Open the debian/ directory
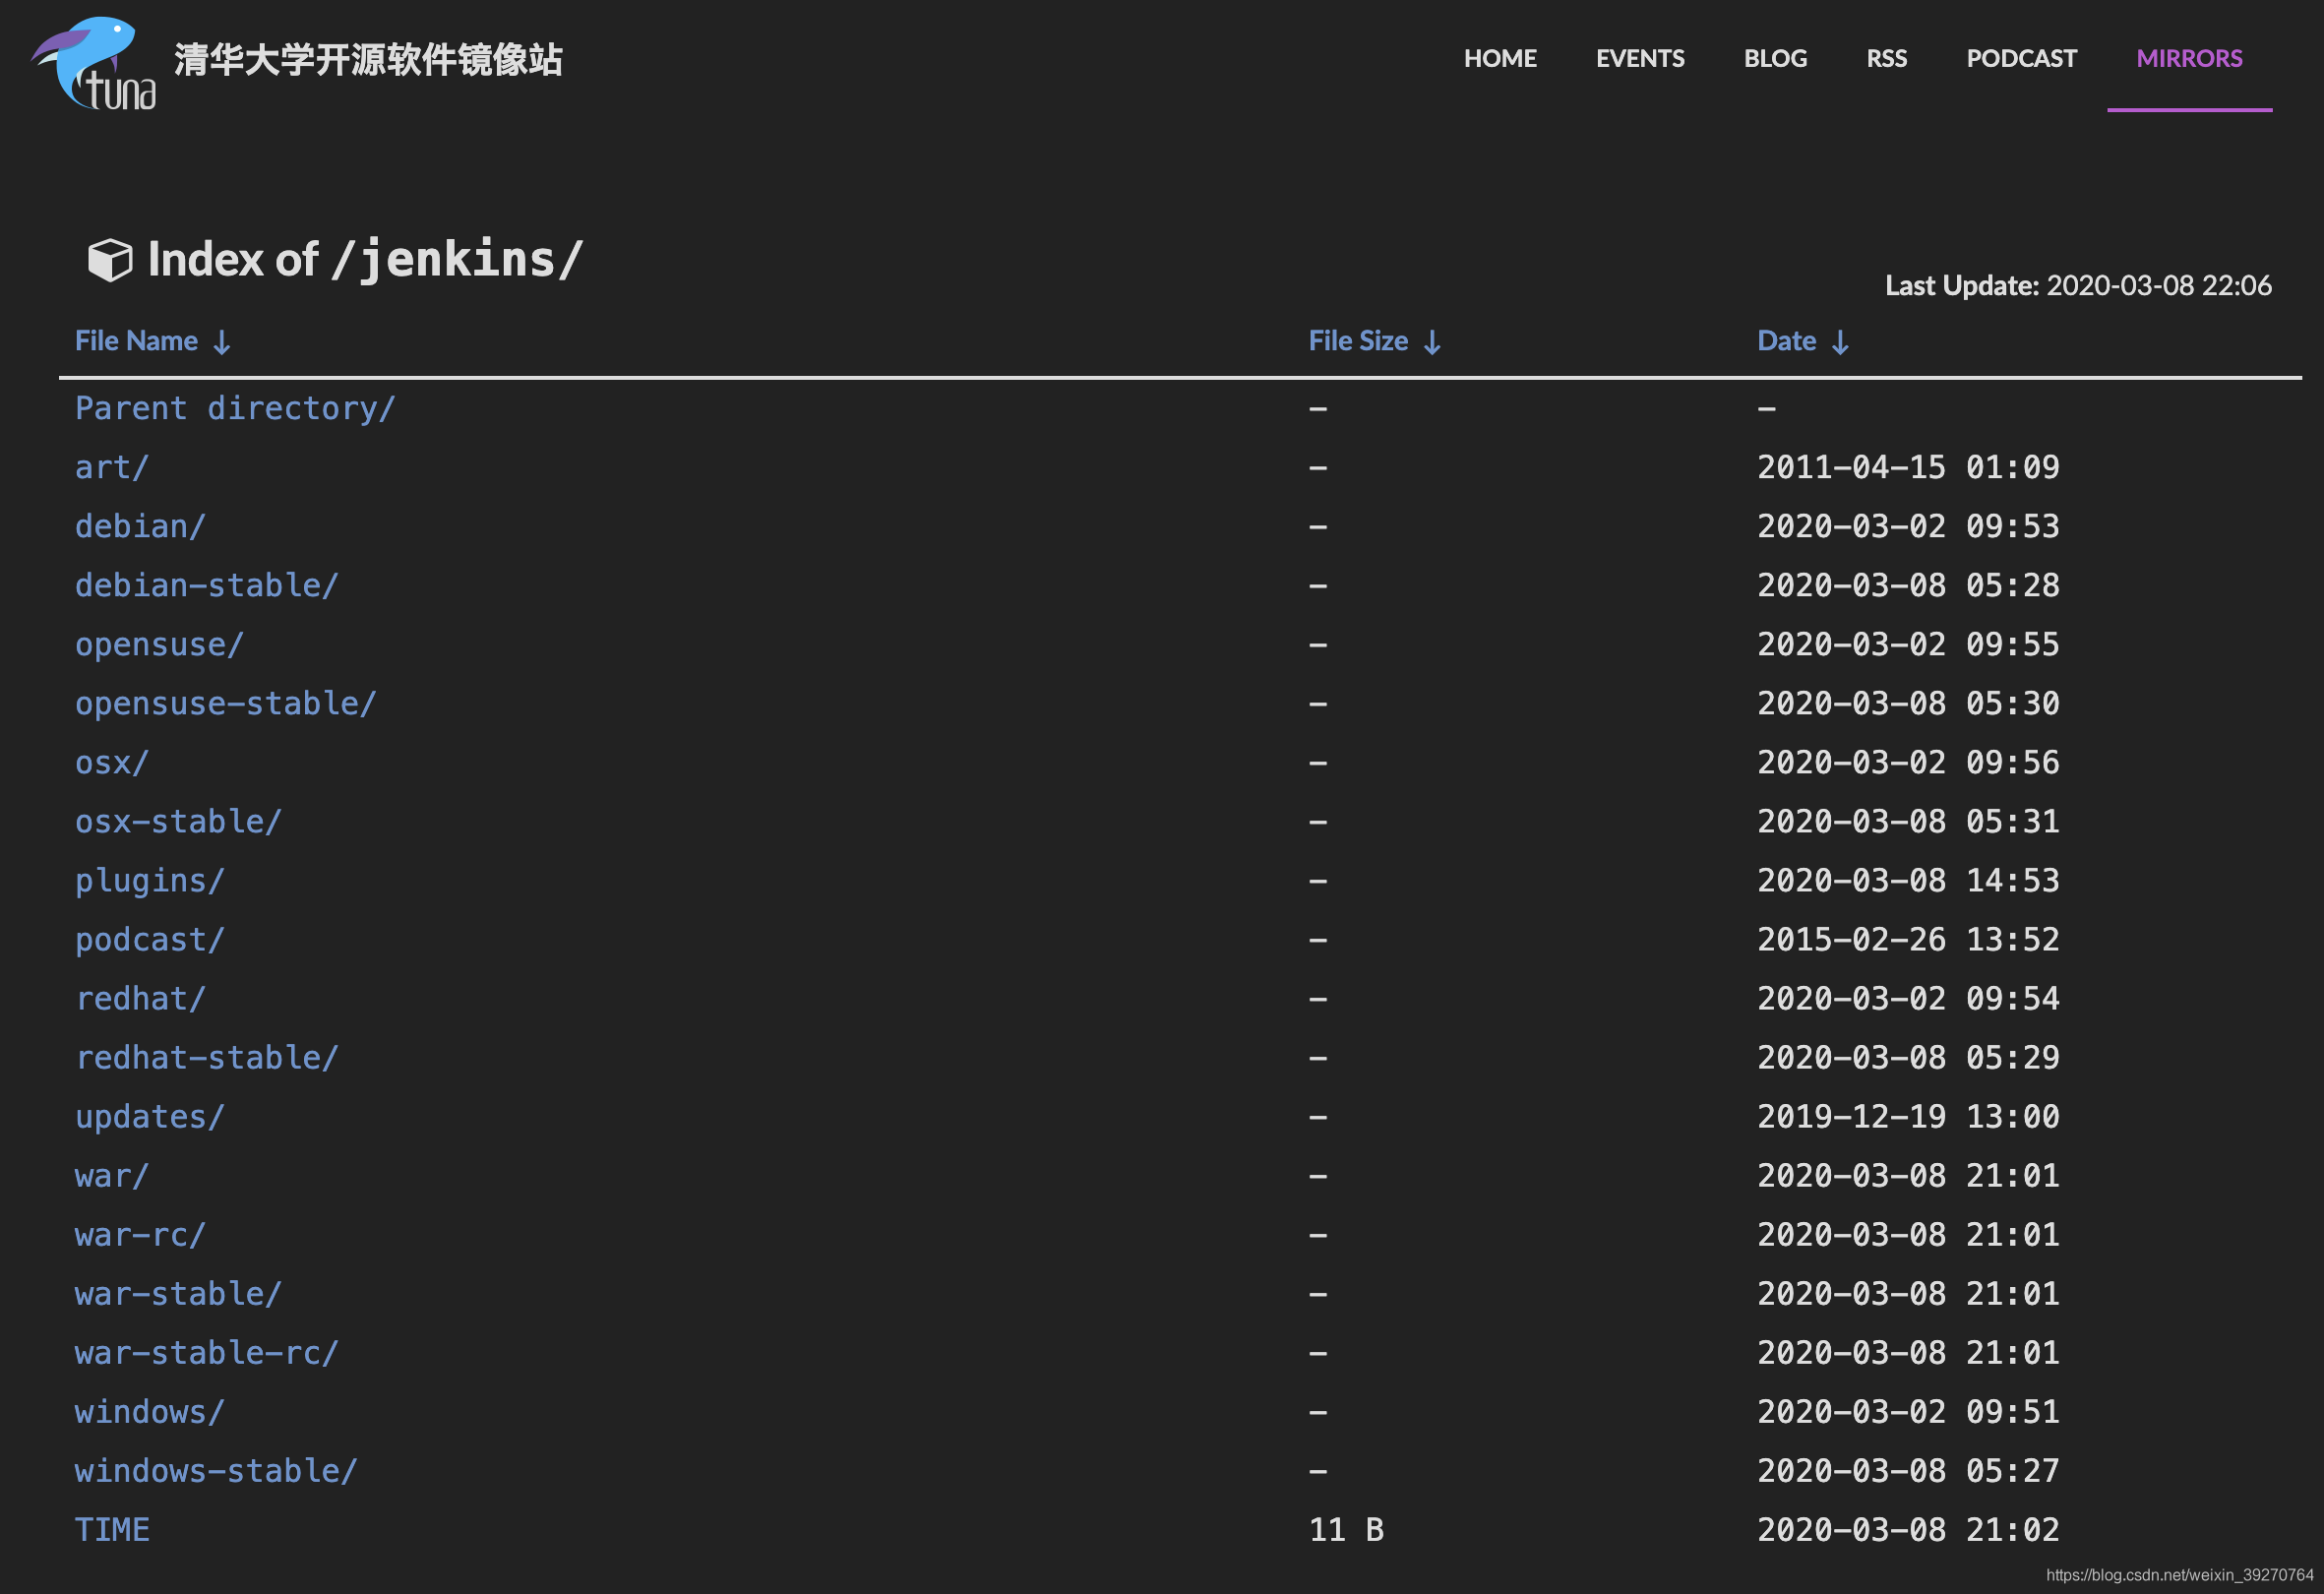The height and width of the screenshot is (1594, 2324). tap(140, 525)
